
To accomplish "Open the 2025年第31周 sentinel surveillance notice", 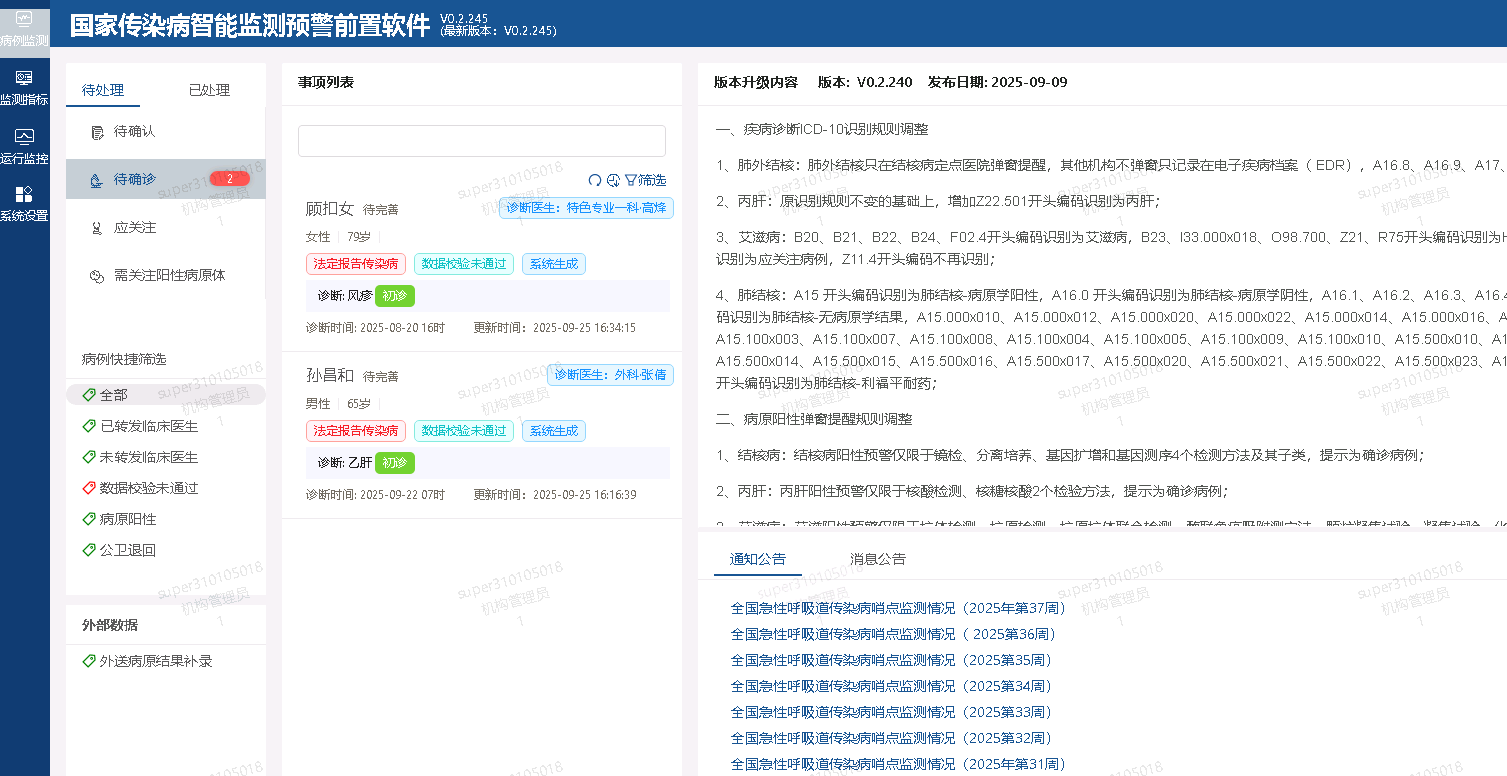I will (899, 764).
